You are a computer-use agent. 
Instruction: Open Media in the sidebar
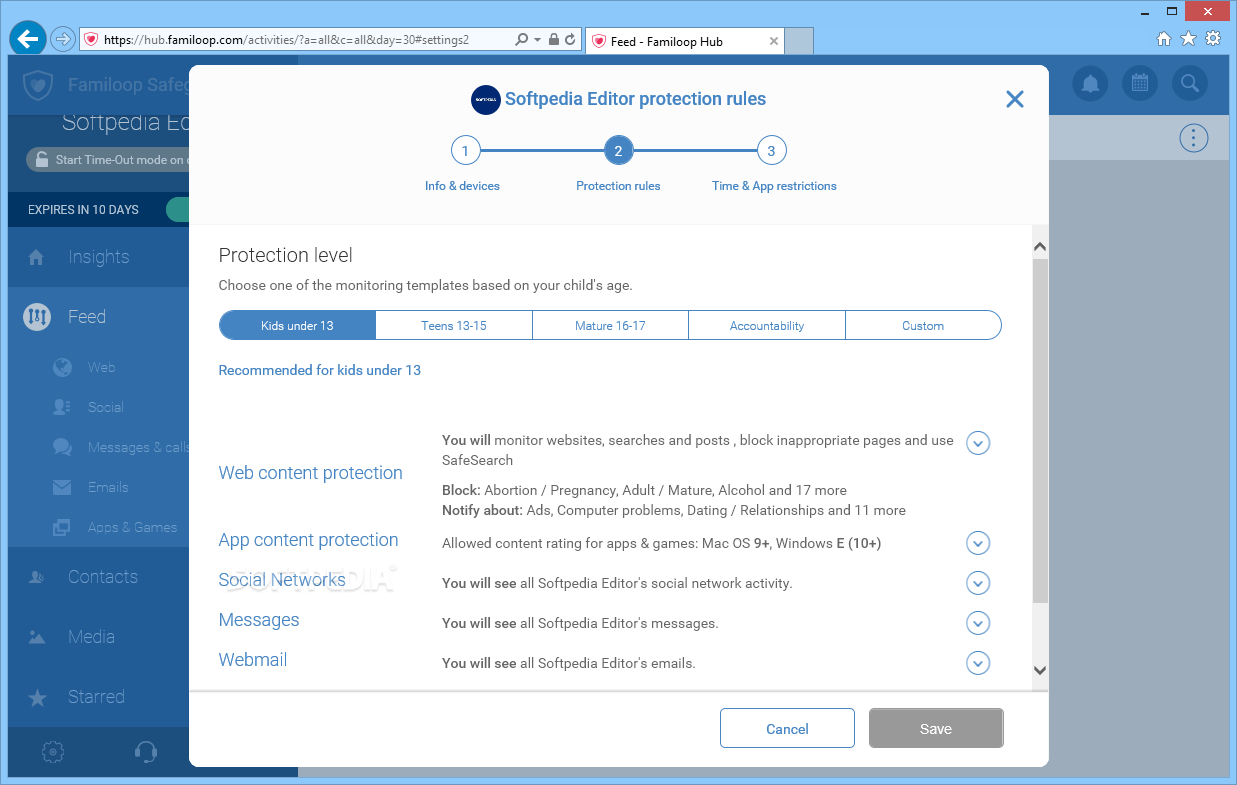(x=98, y=637)
